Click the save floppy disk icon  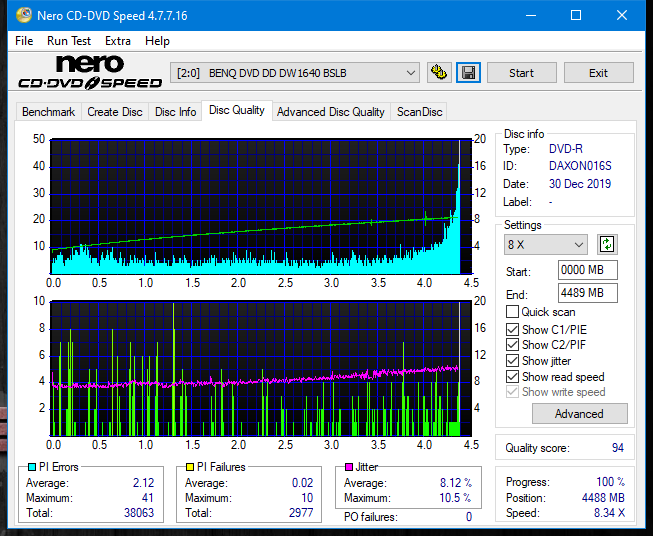tap(469, 73)
